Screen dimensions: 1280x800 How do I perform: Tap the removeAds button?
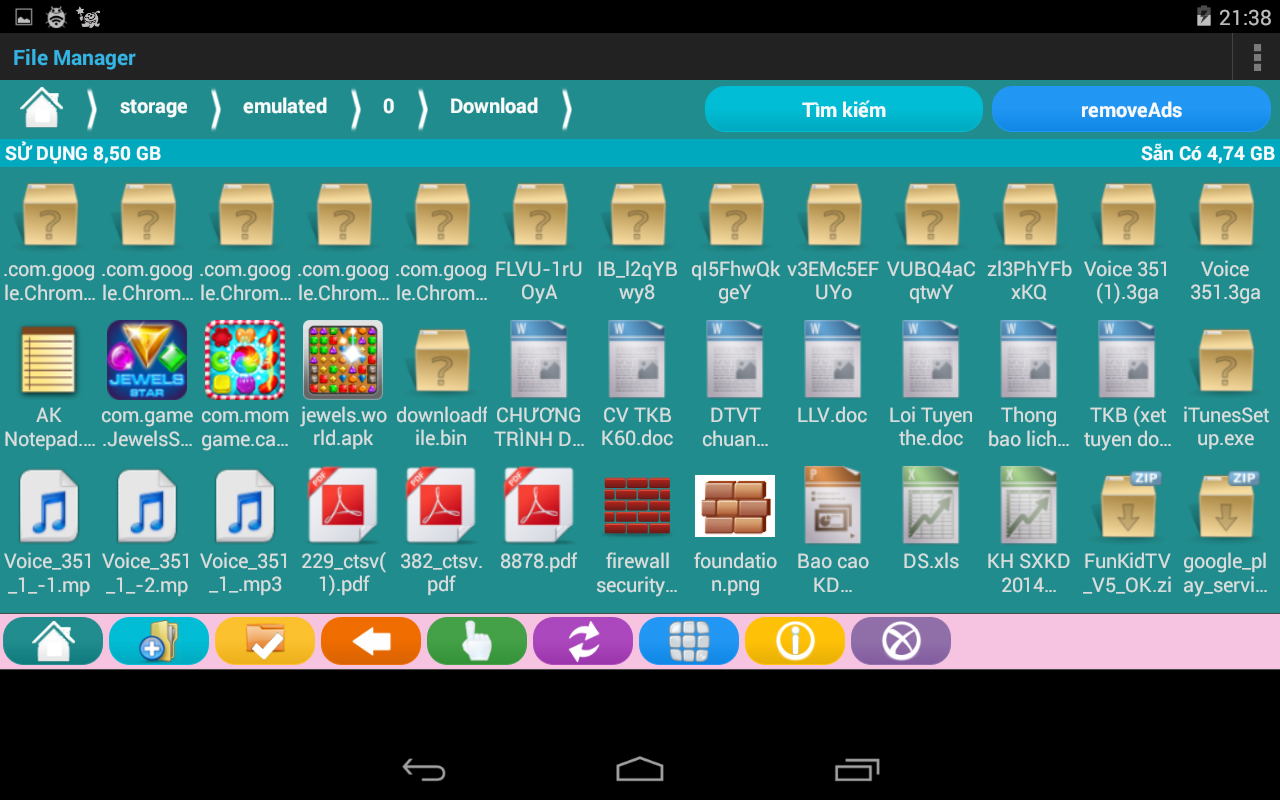(1131, 109)
